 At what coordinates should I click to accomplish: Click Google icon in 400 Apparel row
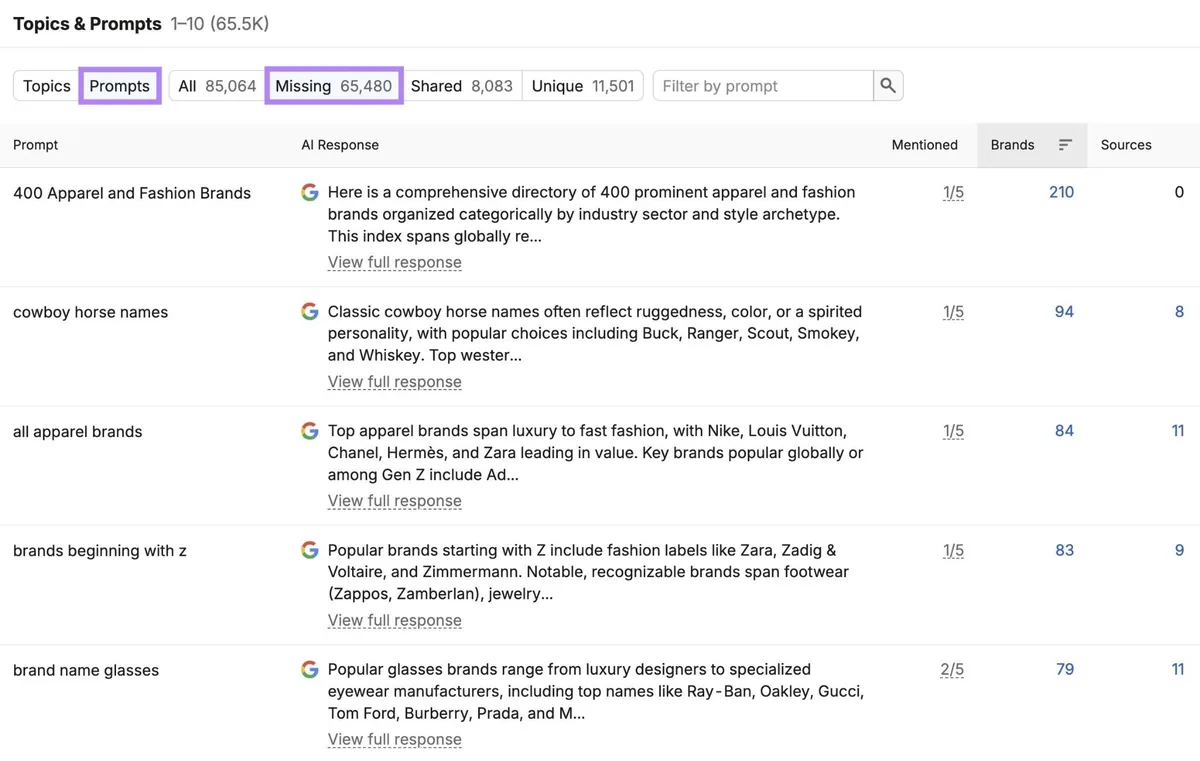[310, 192]
